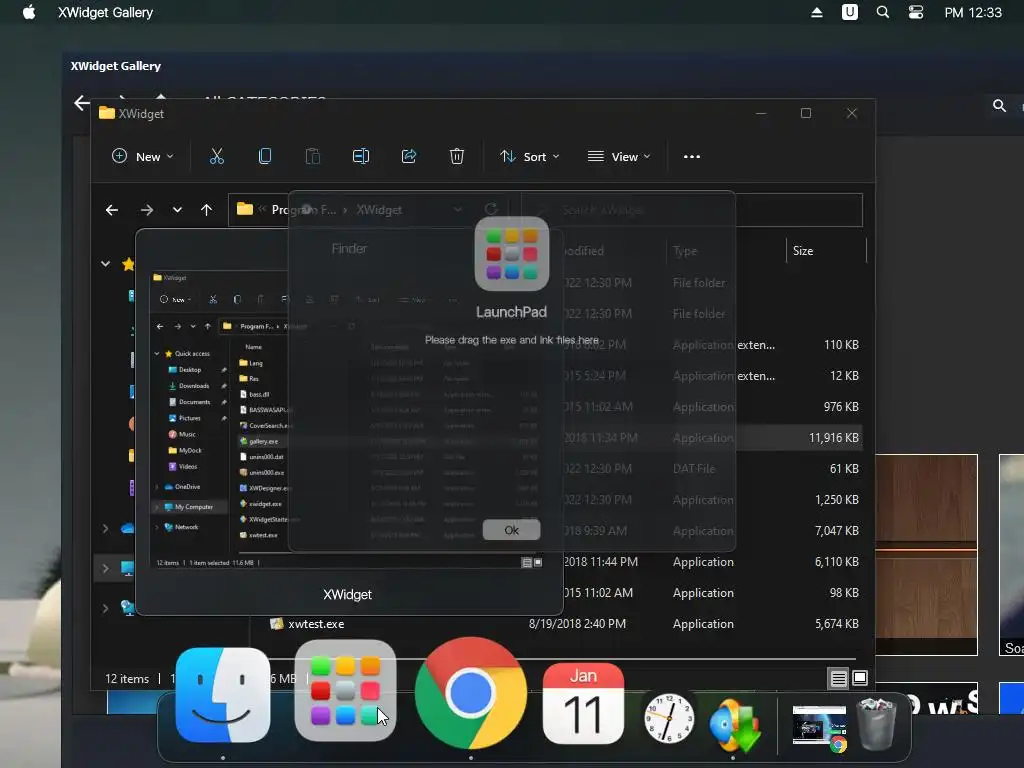Open the Sort dropdown

click(x=530, y=157)
